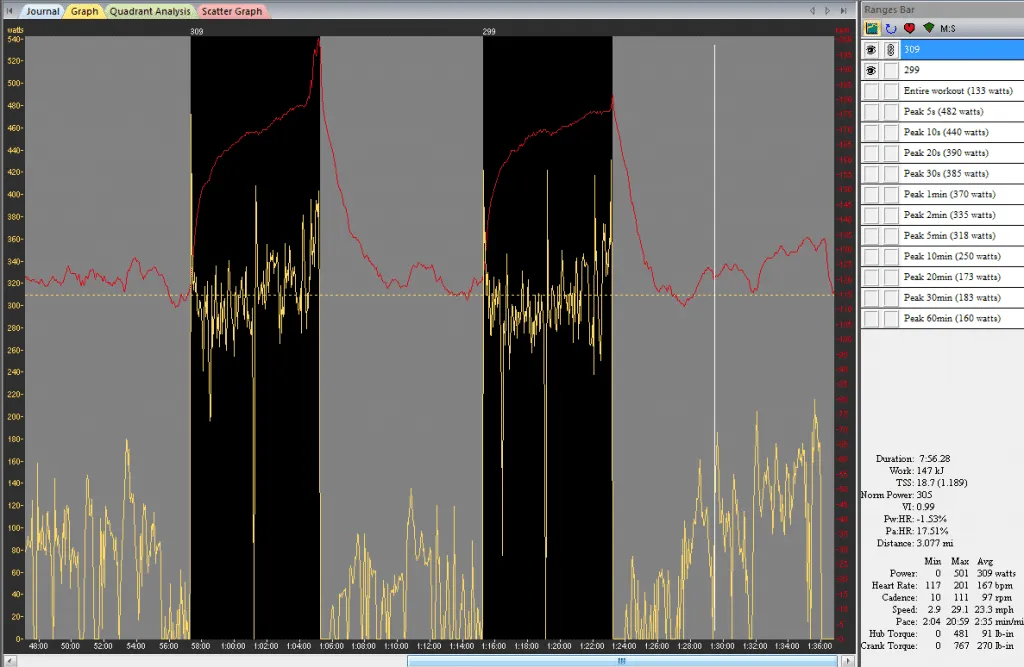Select Peak 20min (173 watts) row
1024x667 pixels.
click(x=962, y=277)
